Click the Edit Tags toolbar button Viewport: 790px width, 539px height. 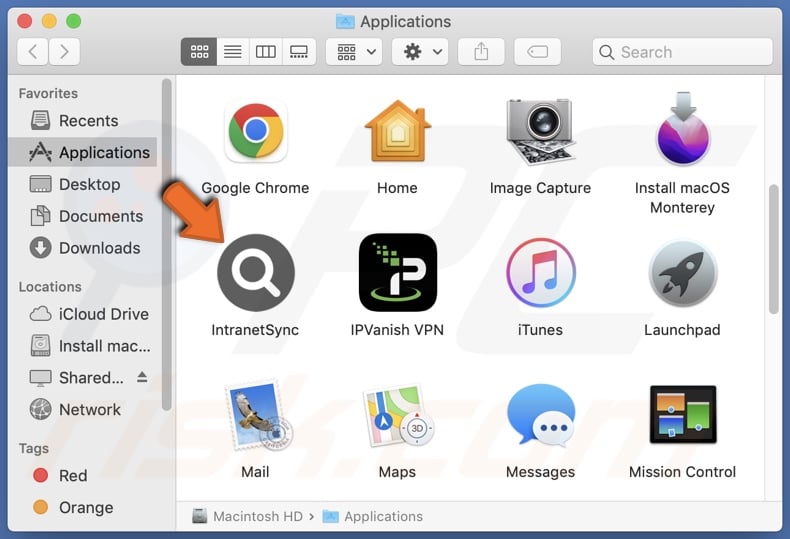click(x=538, y=51)
